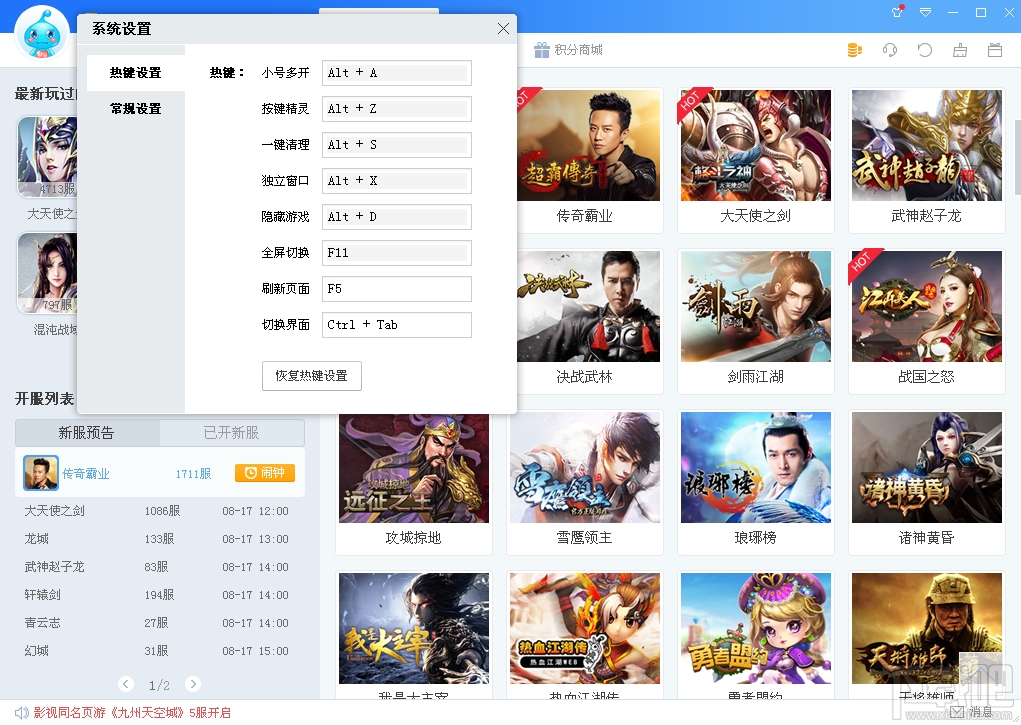This screenshot has width=1021, height=725.
Task: Open the title bar dropdown arrow menu
Action: click(925, 12)
